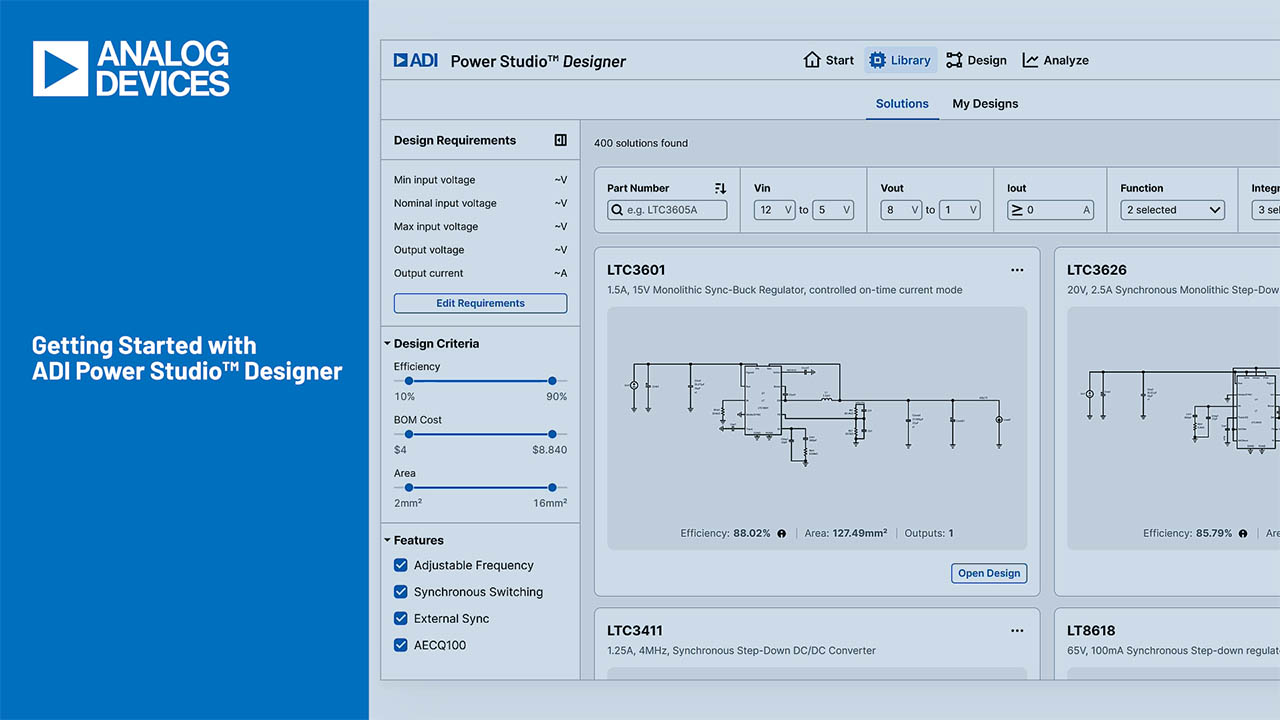
Task: Open the Function dropdown showing 2 selected
Action: click(1173, 210)
